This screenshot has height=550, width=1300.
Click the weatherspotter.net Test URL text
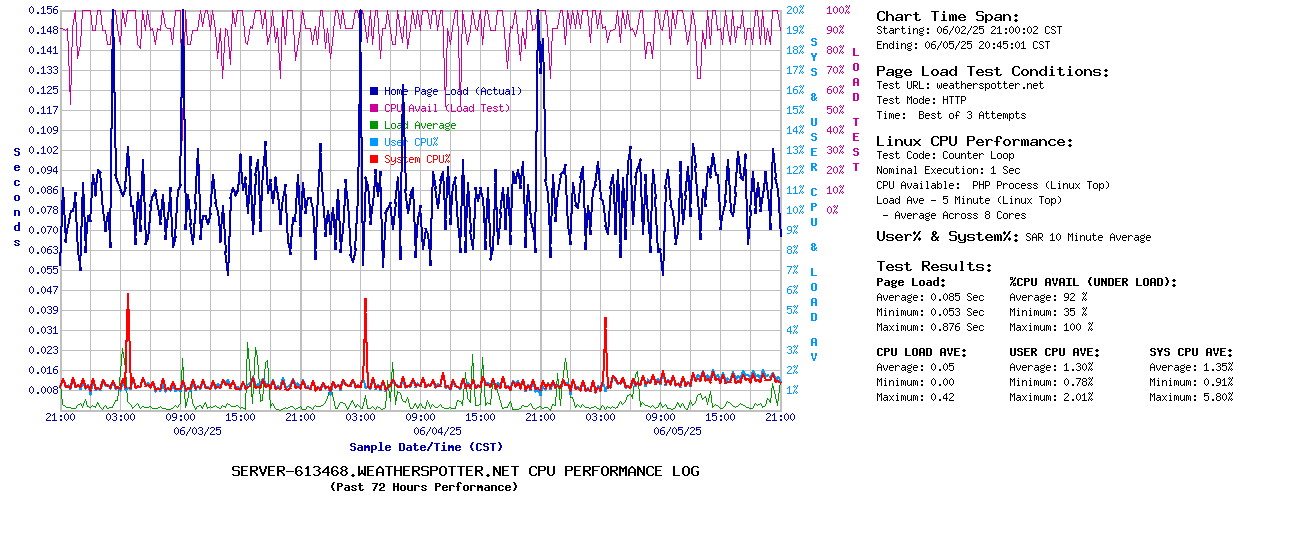coord(989,85)
